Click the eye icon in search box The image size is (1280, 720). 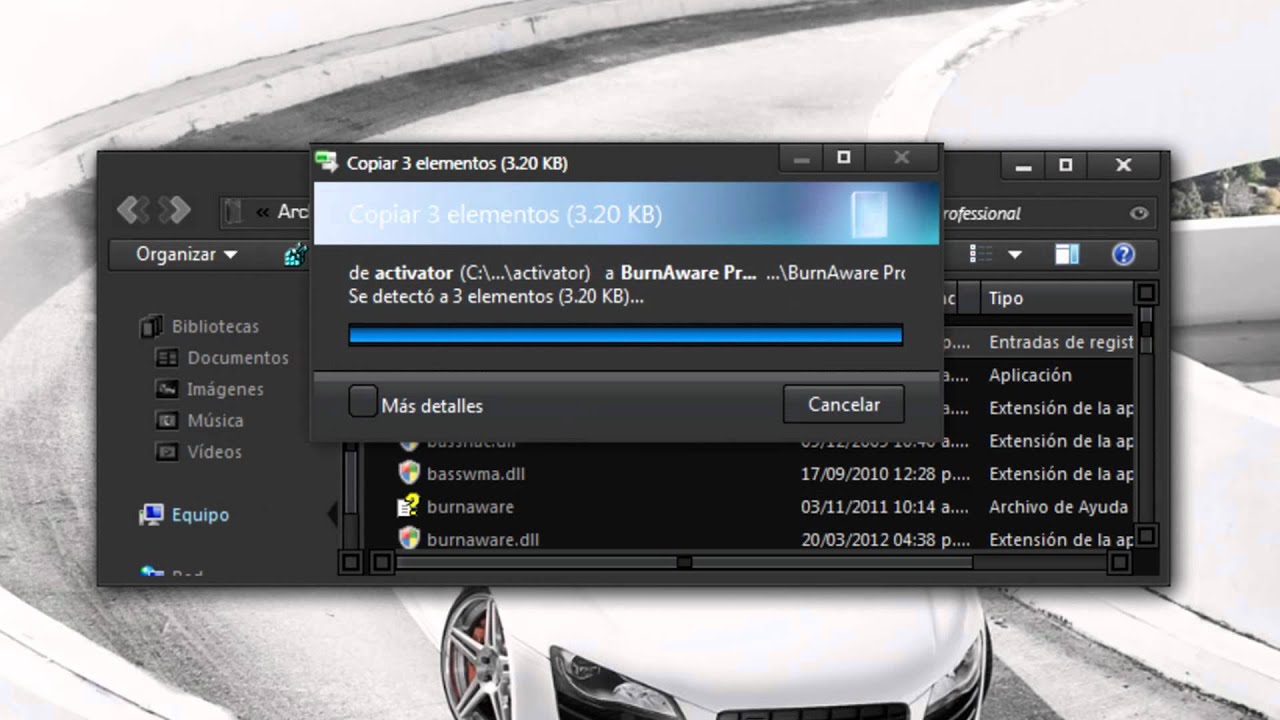1138,213
